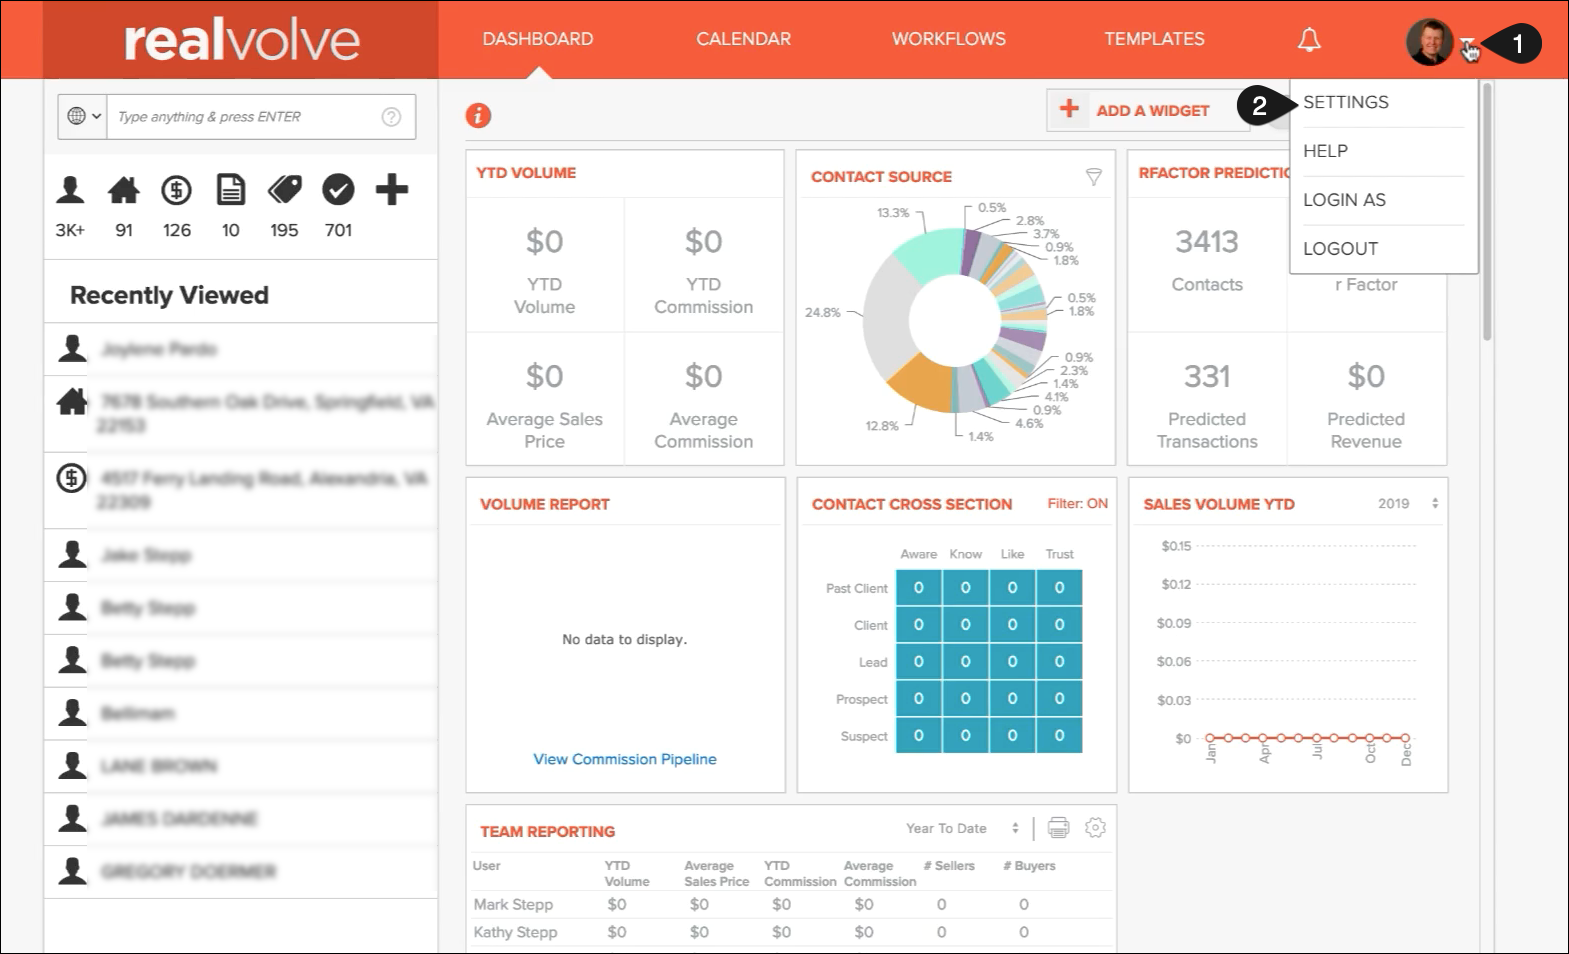Open the View Commission Pipeline link

coord(624,759)
